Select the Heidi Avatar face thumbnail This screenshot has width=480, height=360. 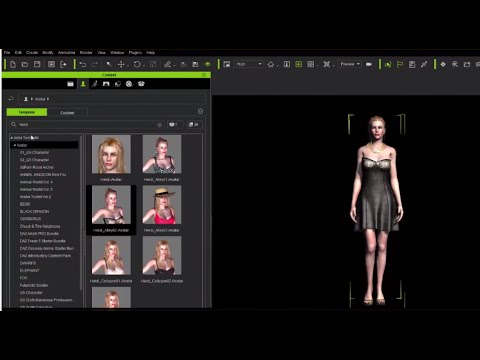[x=111, y=154]
